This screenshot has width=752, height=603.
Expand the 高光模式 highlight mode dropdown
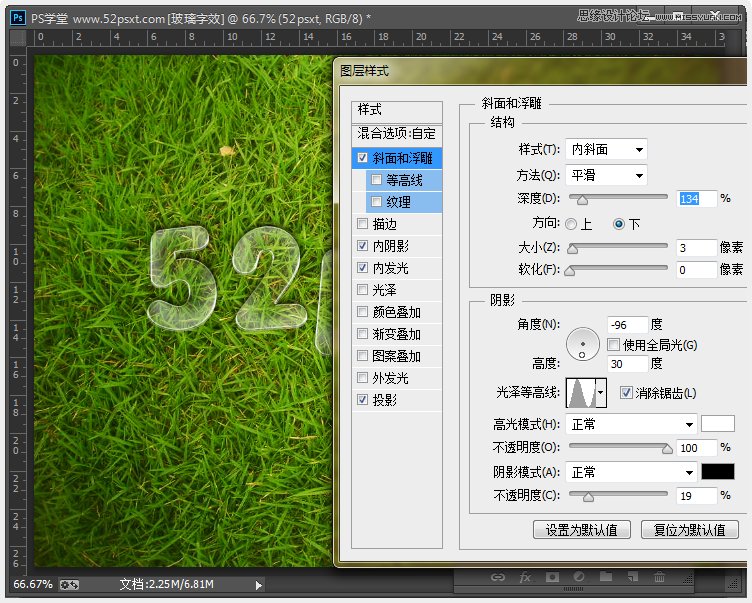point(631,425)
